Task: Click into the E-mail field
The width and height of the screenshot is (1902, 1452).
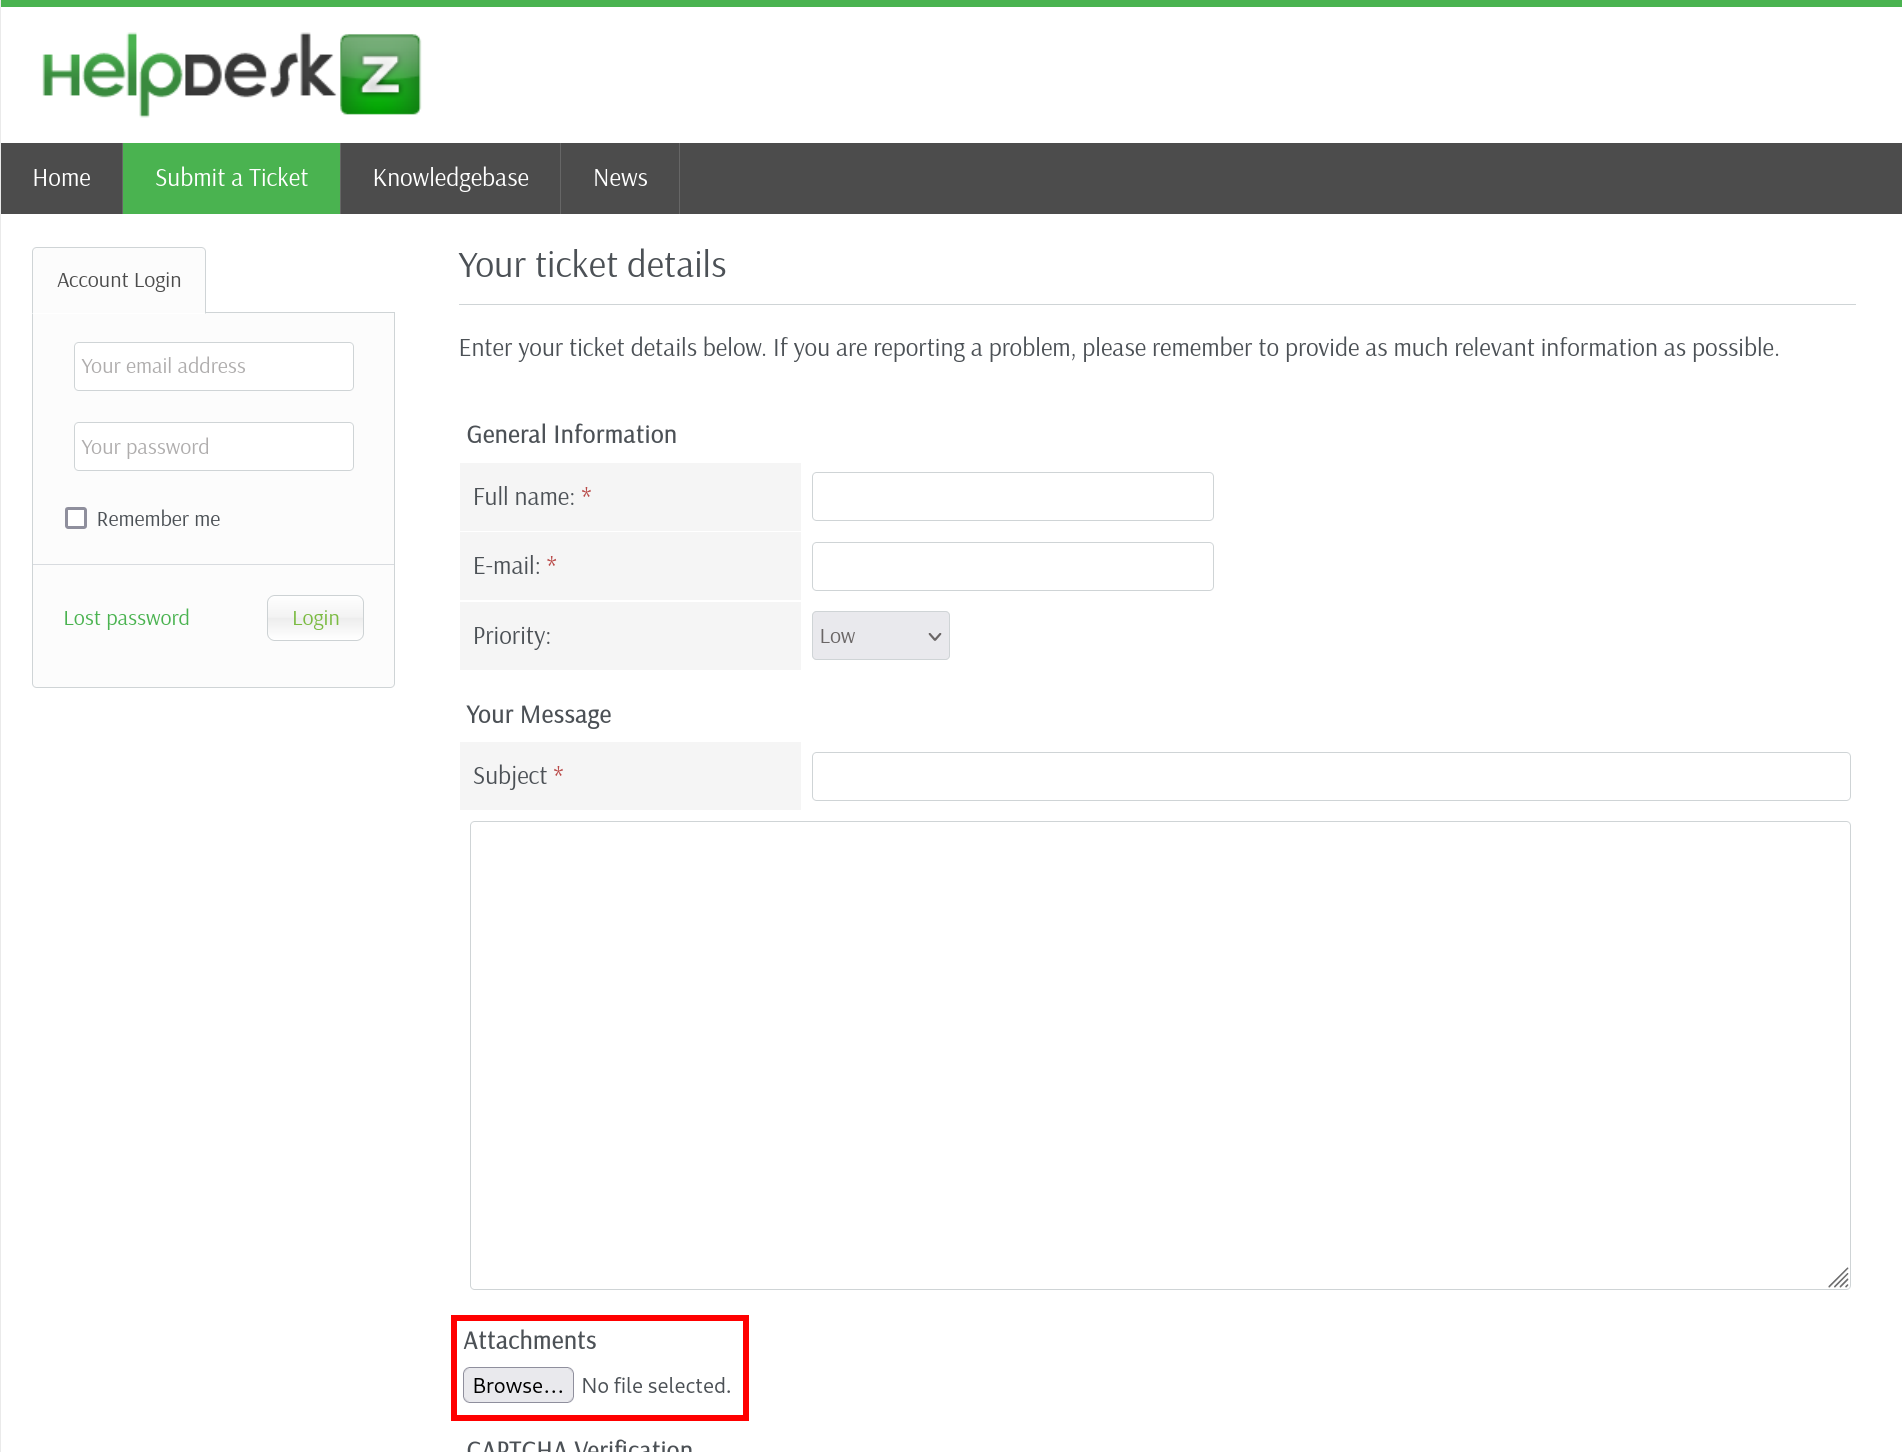Action: [x=1013, y=566]
